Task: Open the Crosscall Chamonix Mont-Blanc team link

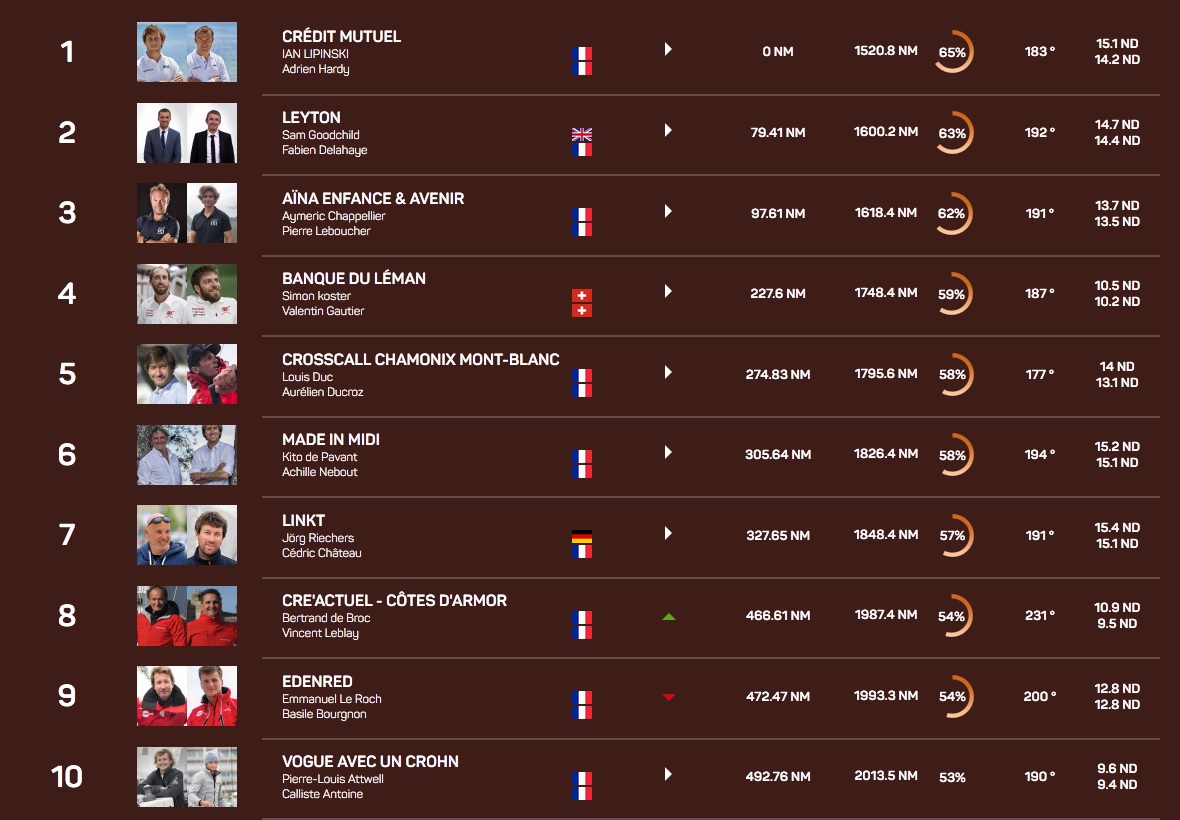Action: point(420,359)
